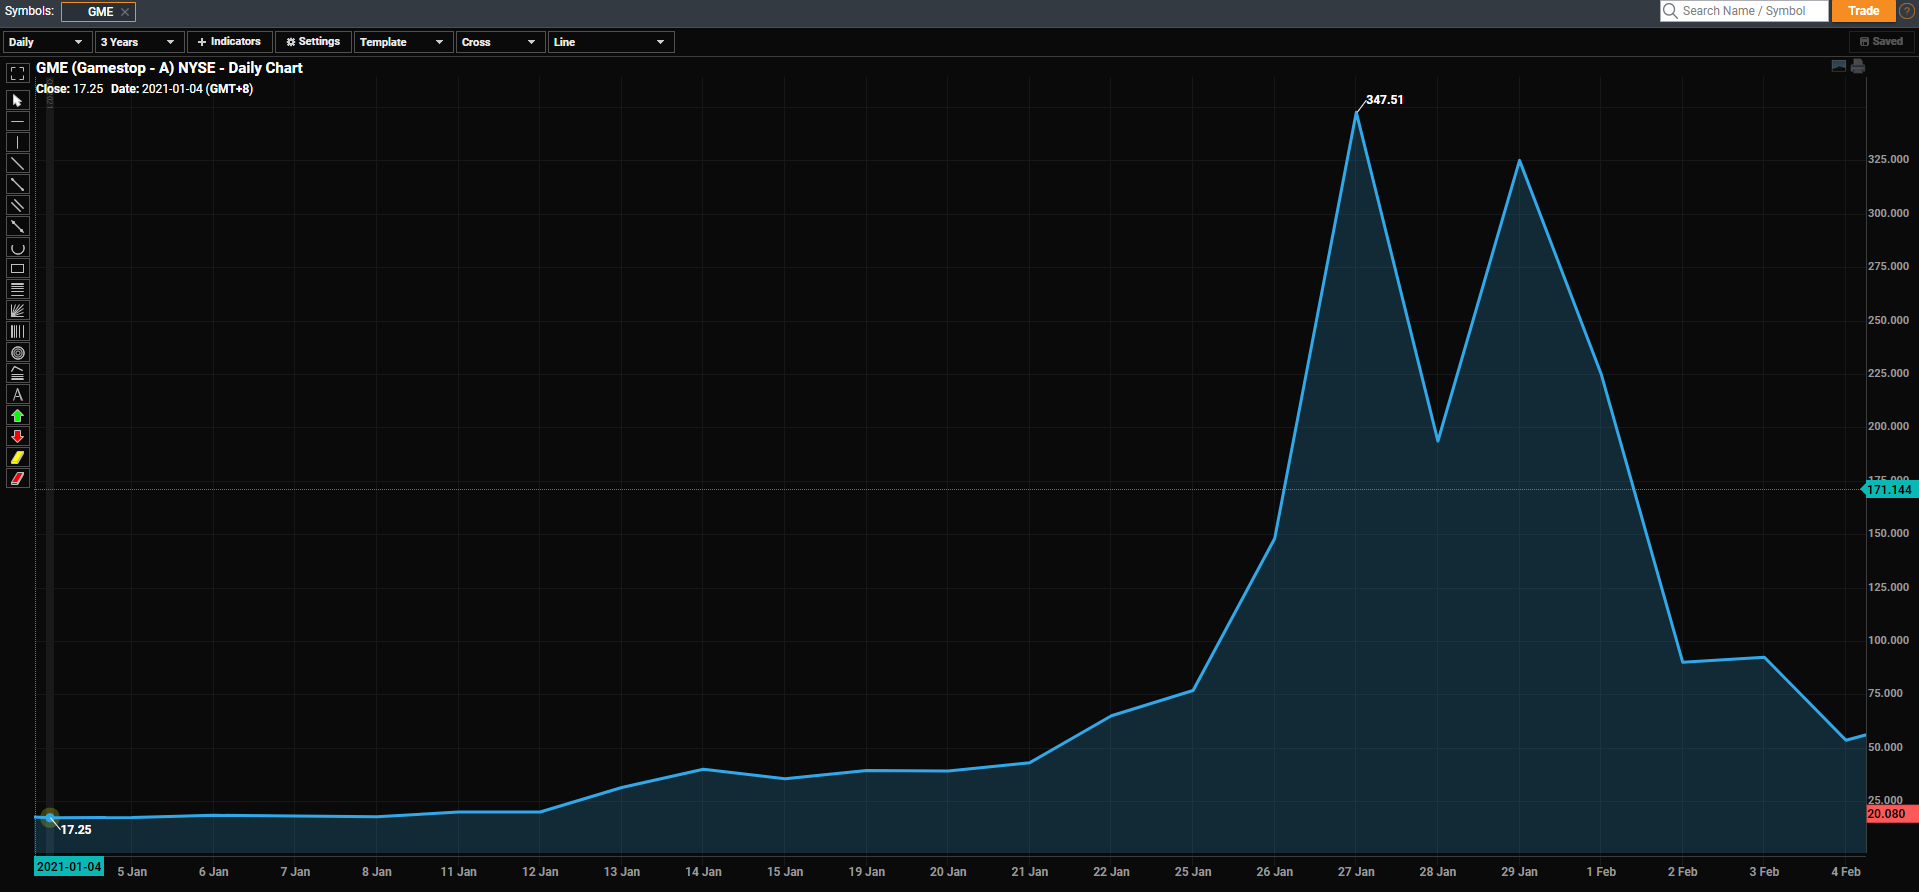1919x892 pixels.
Task: Open the Cross cursor dropdown
Action: click(499, 42)
